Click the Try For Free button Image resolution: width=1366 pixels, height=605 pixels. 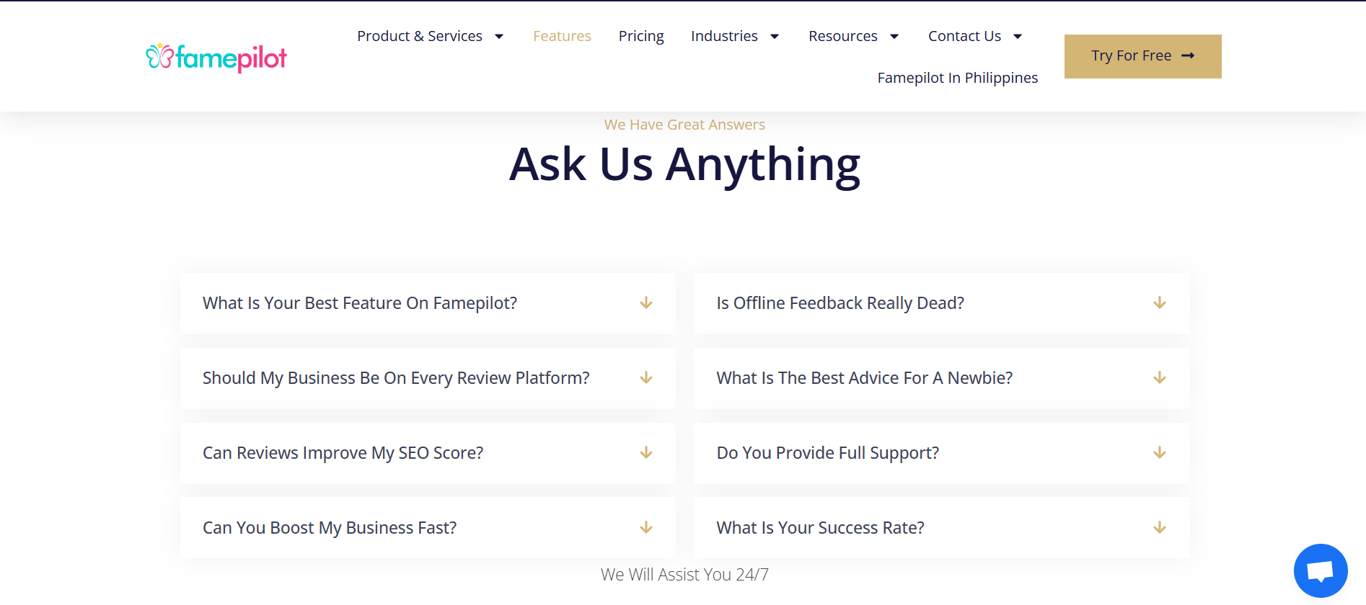tap(1142, 56)
